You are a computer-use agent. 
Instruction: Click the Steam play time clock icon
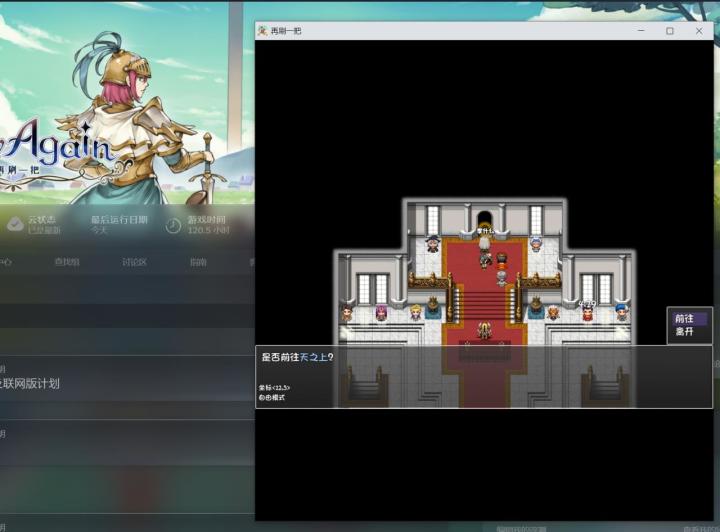pyautogui.click(x=173, y=225)
